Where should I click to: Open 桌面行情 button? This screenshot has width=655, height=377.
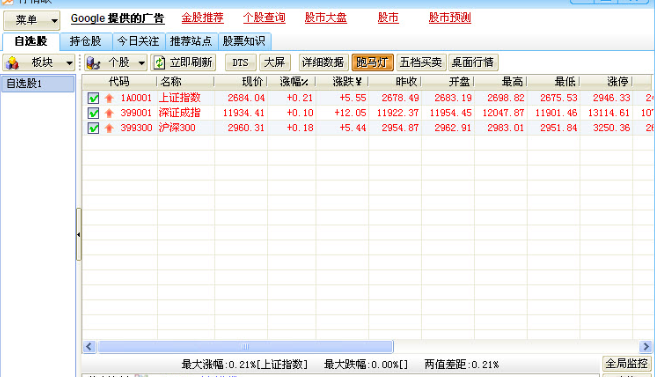pos(473,63)
